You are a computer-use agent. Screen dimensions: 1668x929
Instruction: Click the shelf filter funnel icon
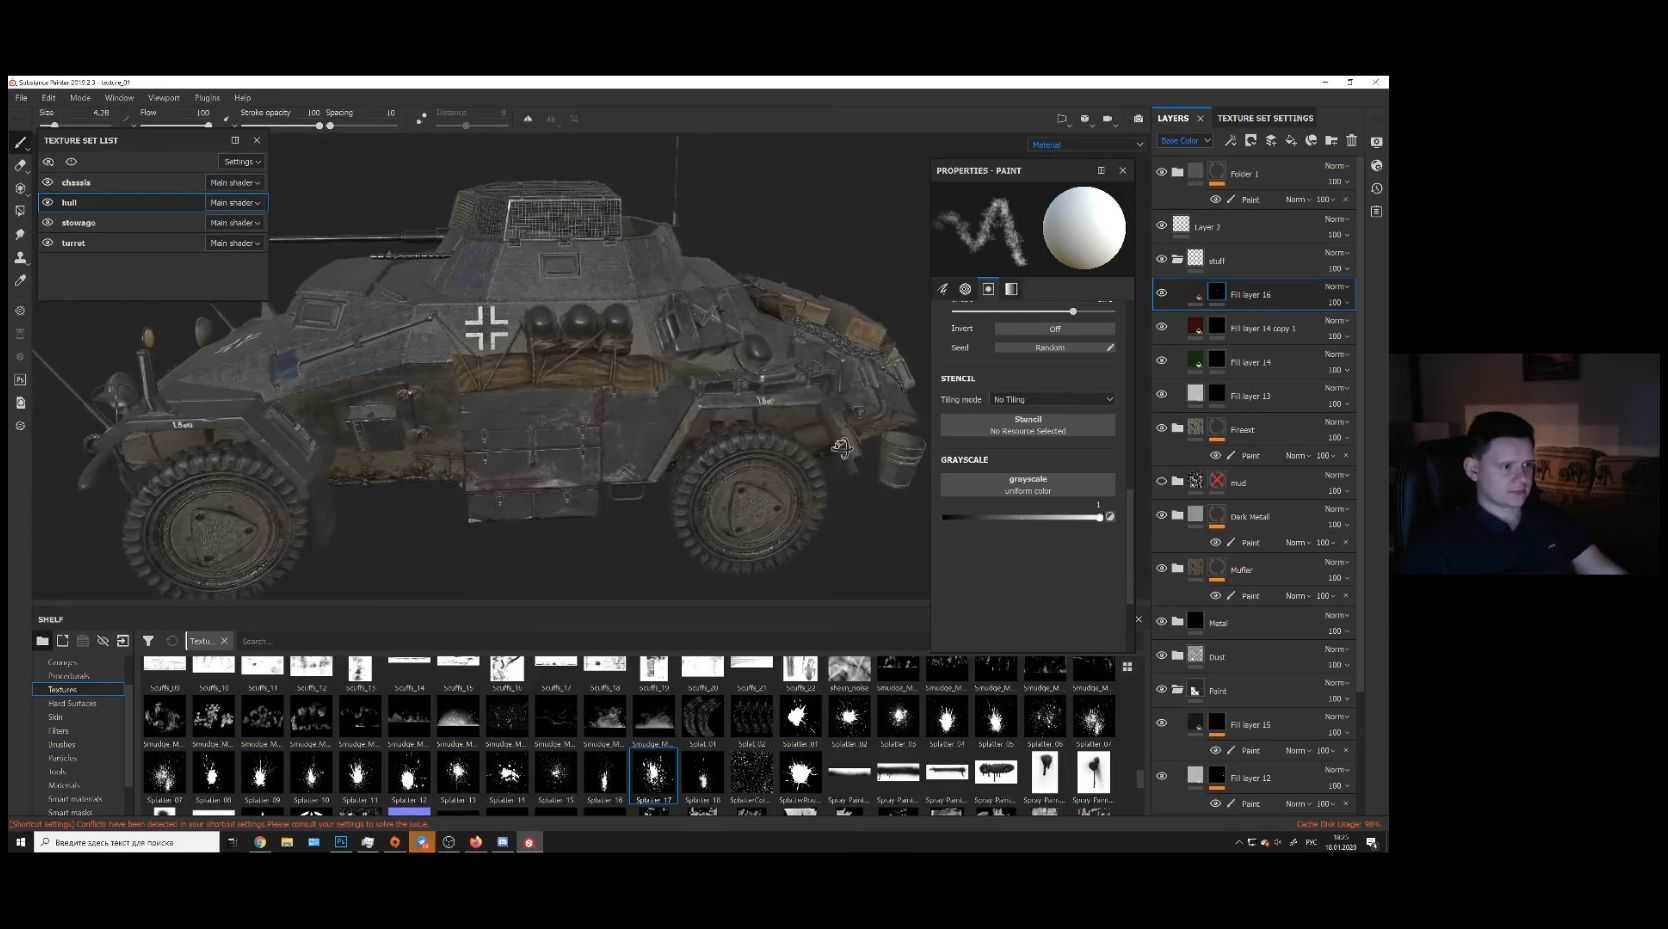[148, 641]
